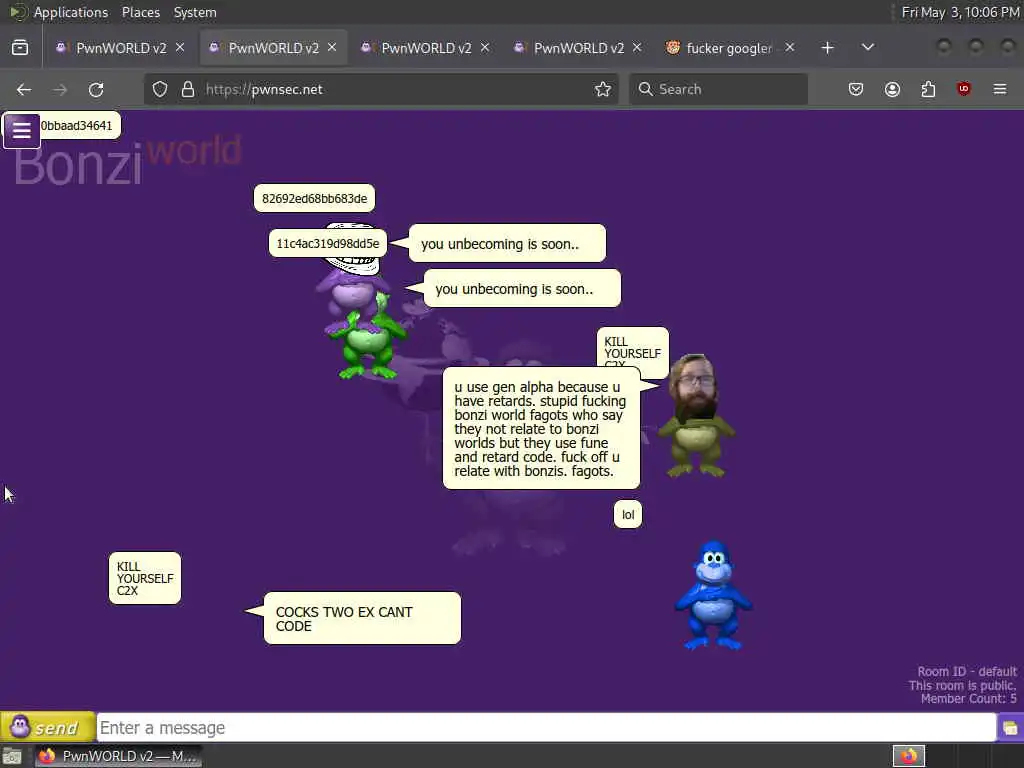Close the googler tab
1024x768 pixels.
coord(790,48)
